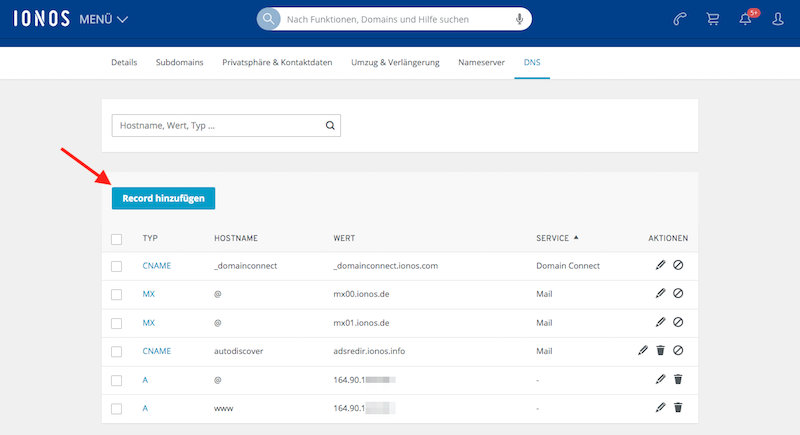Disable the autodiscover record
Image resolution: width=800 pixels, height=435 pixels.
pos(678,350)
